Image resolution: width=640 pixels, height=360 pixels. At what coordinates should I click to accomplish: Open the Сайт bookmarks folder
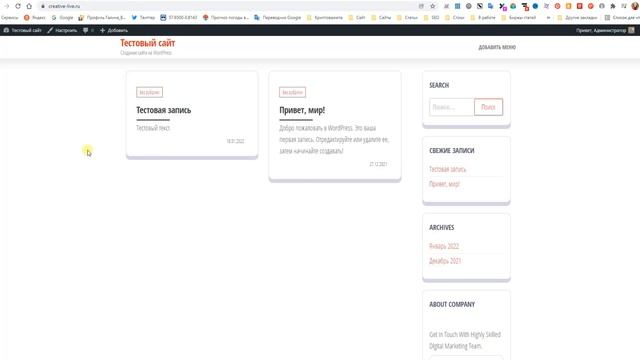[x=356, y=18]
